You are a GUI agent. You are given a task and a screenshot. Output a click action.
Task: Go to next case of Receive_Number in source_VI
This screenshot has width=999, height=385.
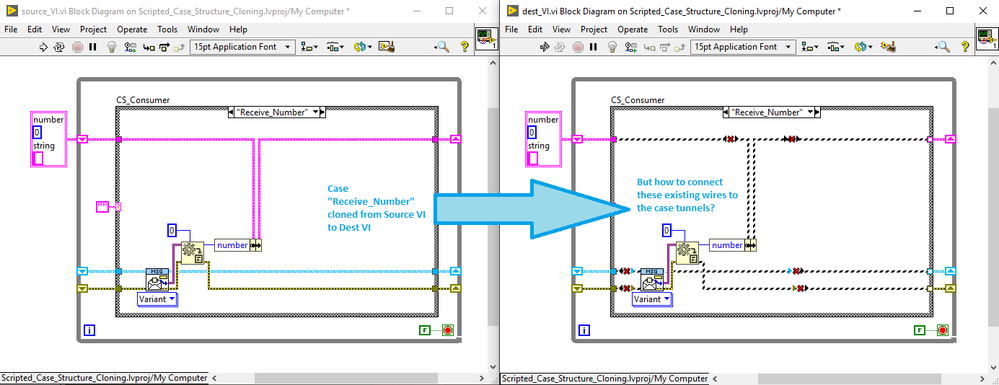coord(322,112)
